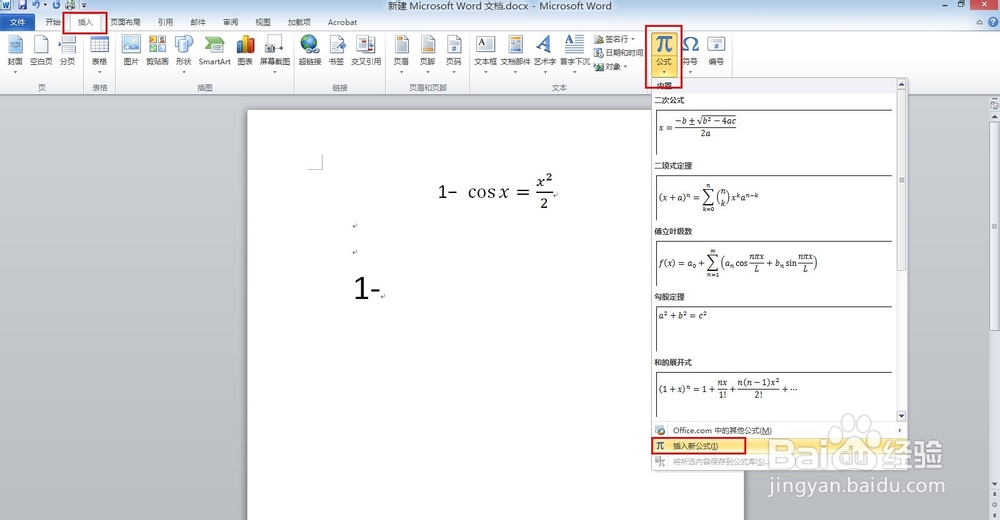Choose the quadratic formula (二次公式) equation

(774, 132)
